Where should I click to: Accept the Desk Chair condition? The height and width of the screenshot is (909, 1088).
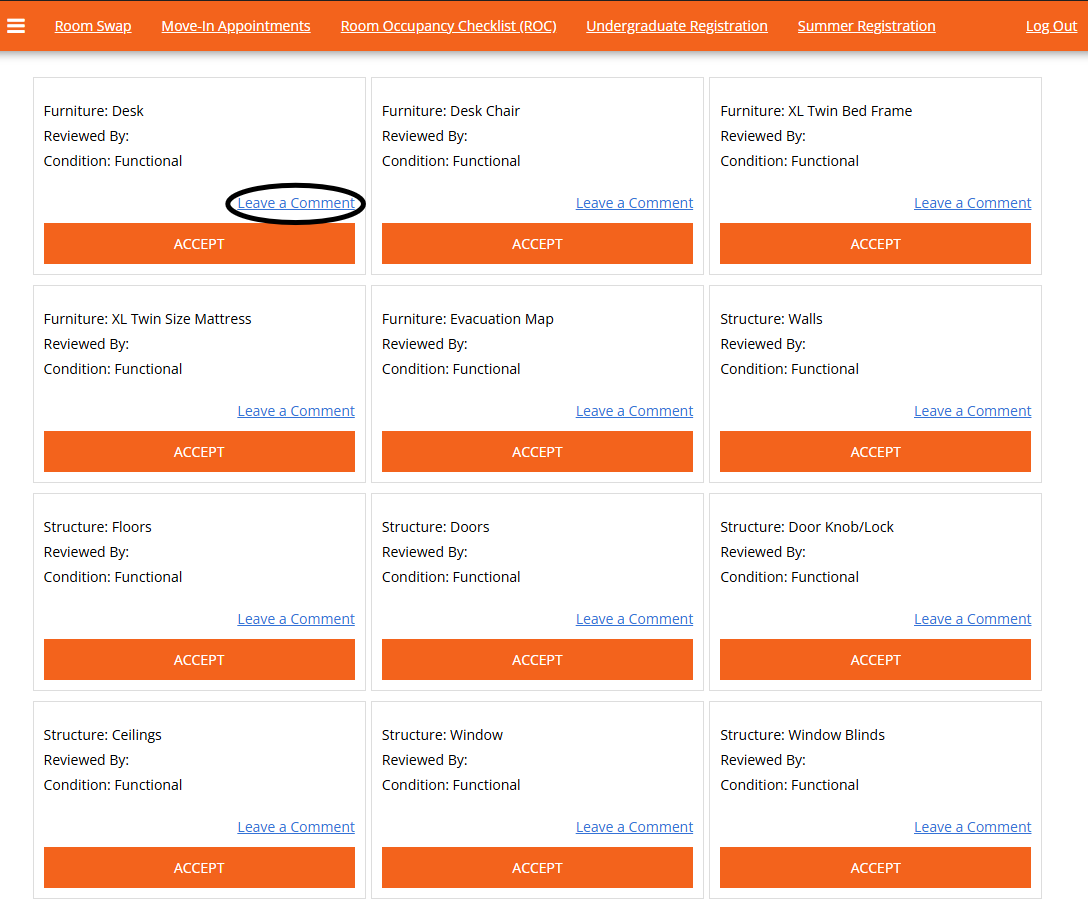tap(537, 244)
